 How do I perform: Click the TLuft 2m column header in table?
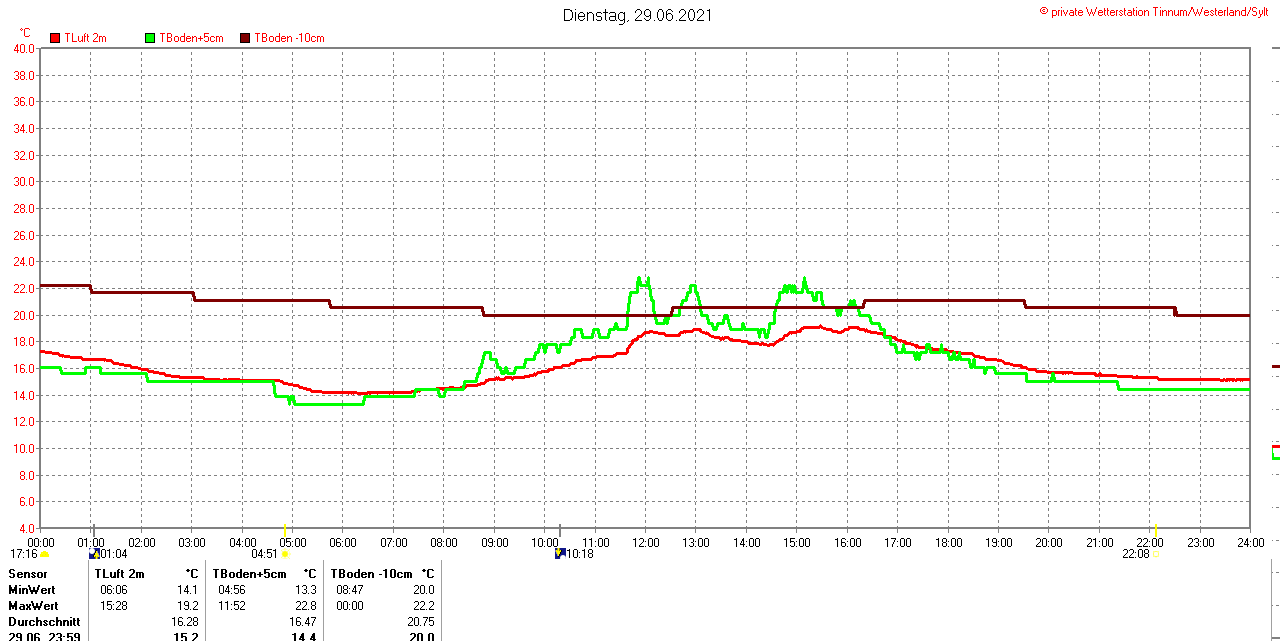click(120, 574)
